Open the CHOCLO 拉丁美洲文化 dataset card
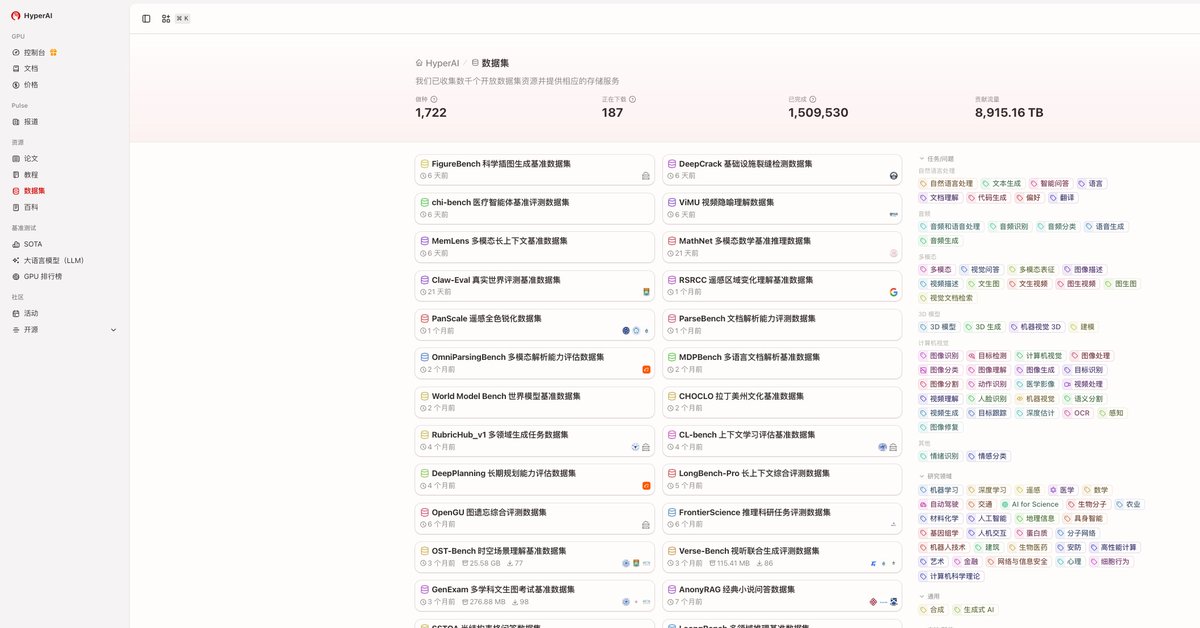The height and width of the screenshot is (628, 1200). (x=782, y=402)
